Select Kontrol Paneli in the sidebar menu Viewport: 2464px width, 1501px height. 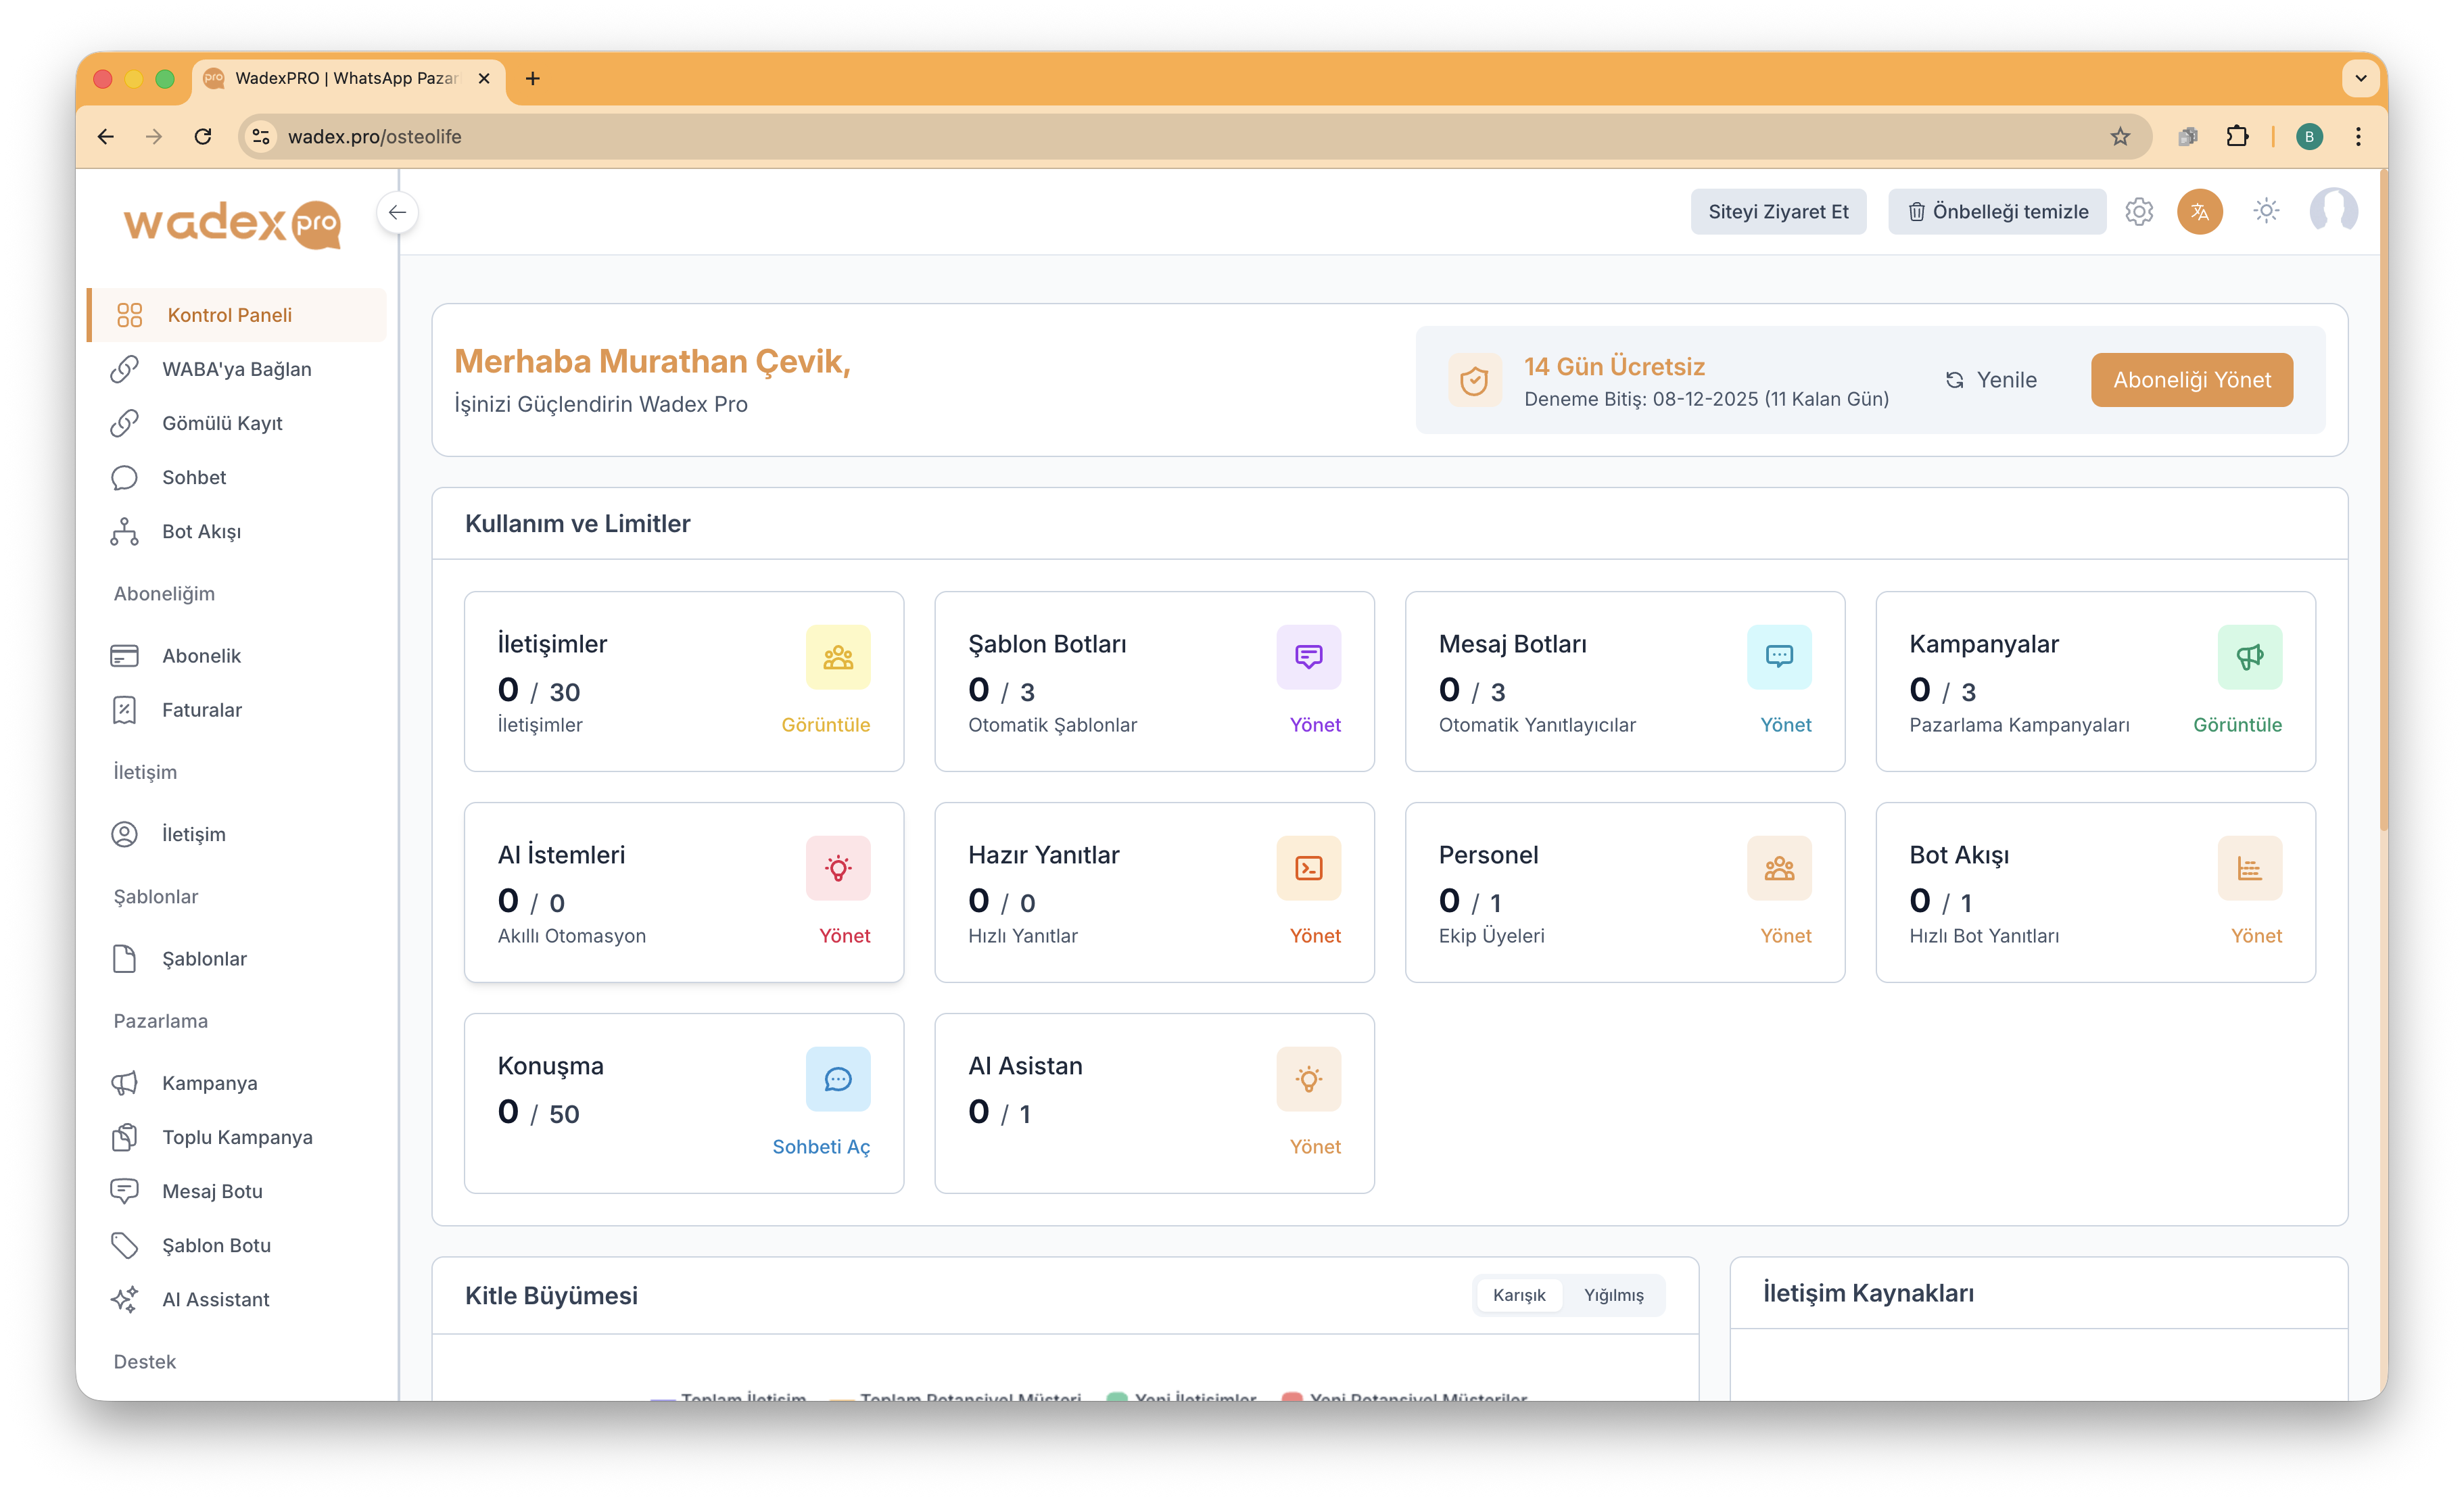[x=229, y=314]
